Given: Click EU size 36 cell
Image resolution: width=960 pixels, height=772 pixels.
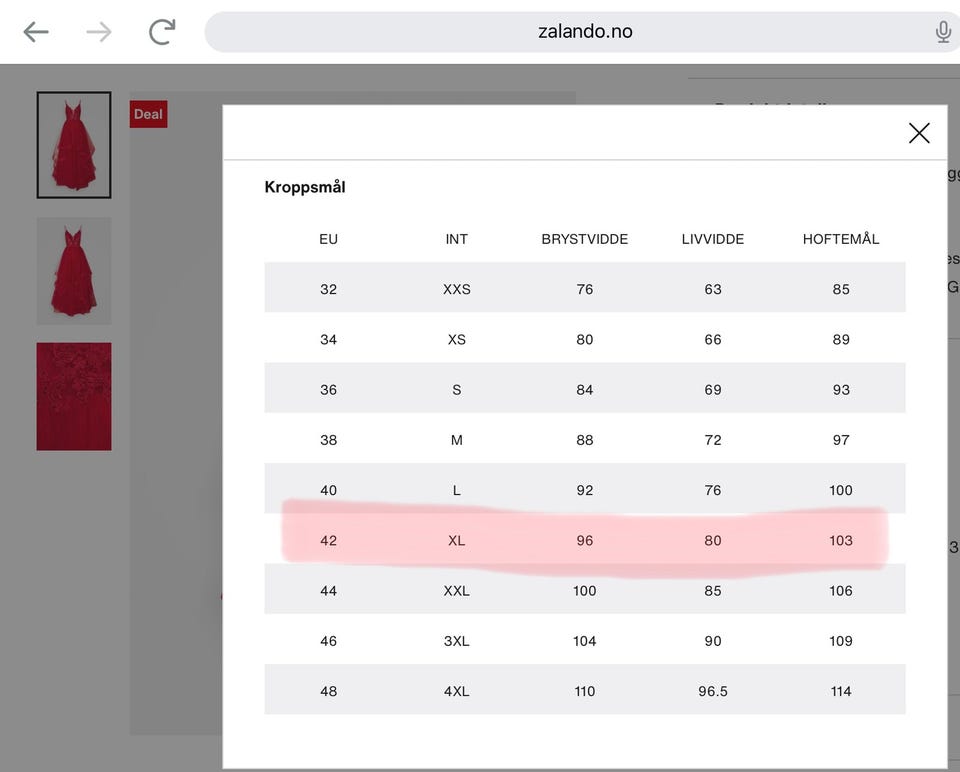Looking at the screenshot, I should coord(328,389).
